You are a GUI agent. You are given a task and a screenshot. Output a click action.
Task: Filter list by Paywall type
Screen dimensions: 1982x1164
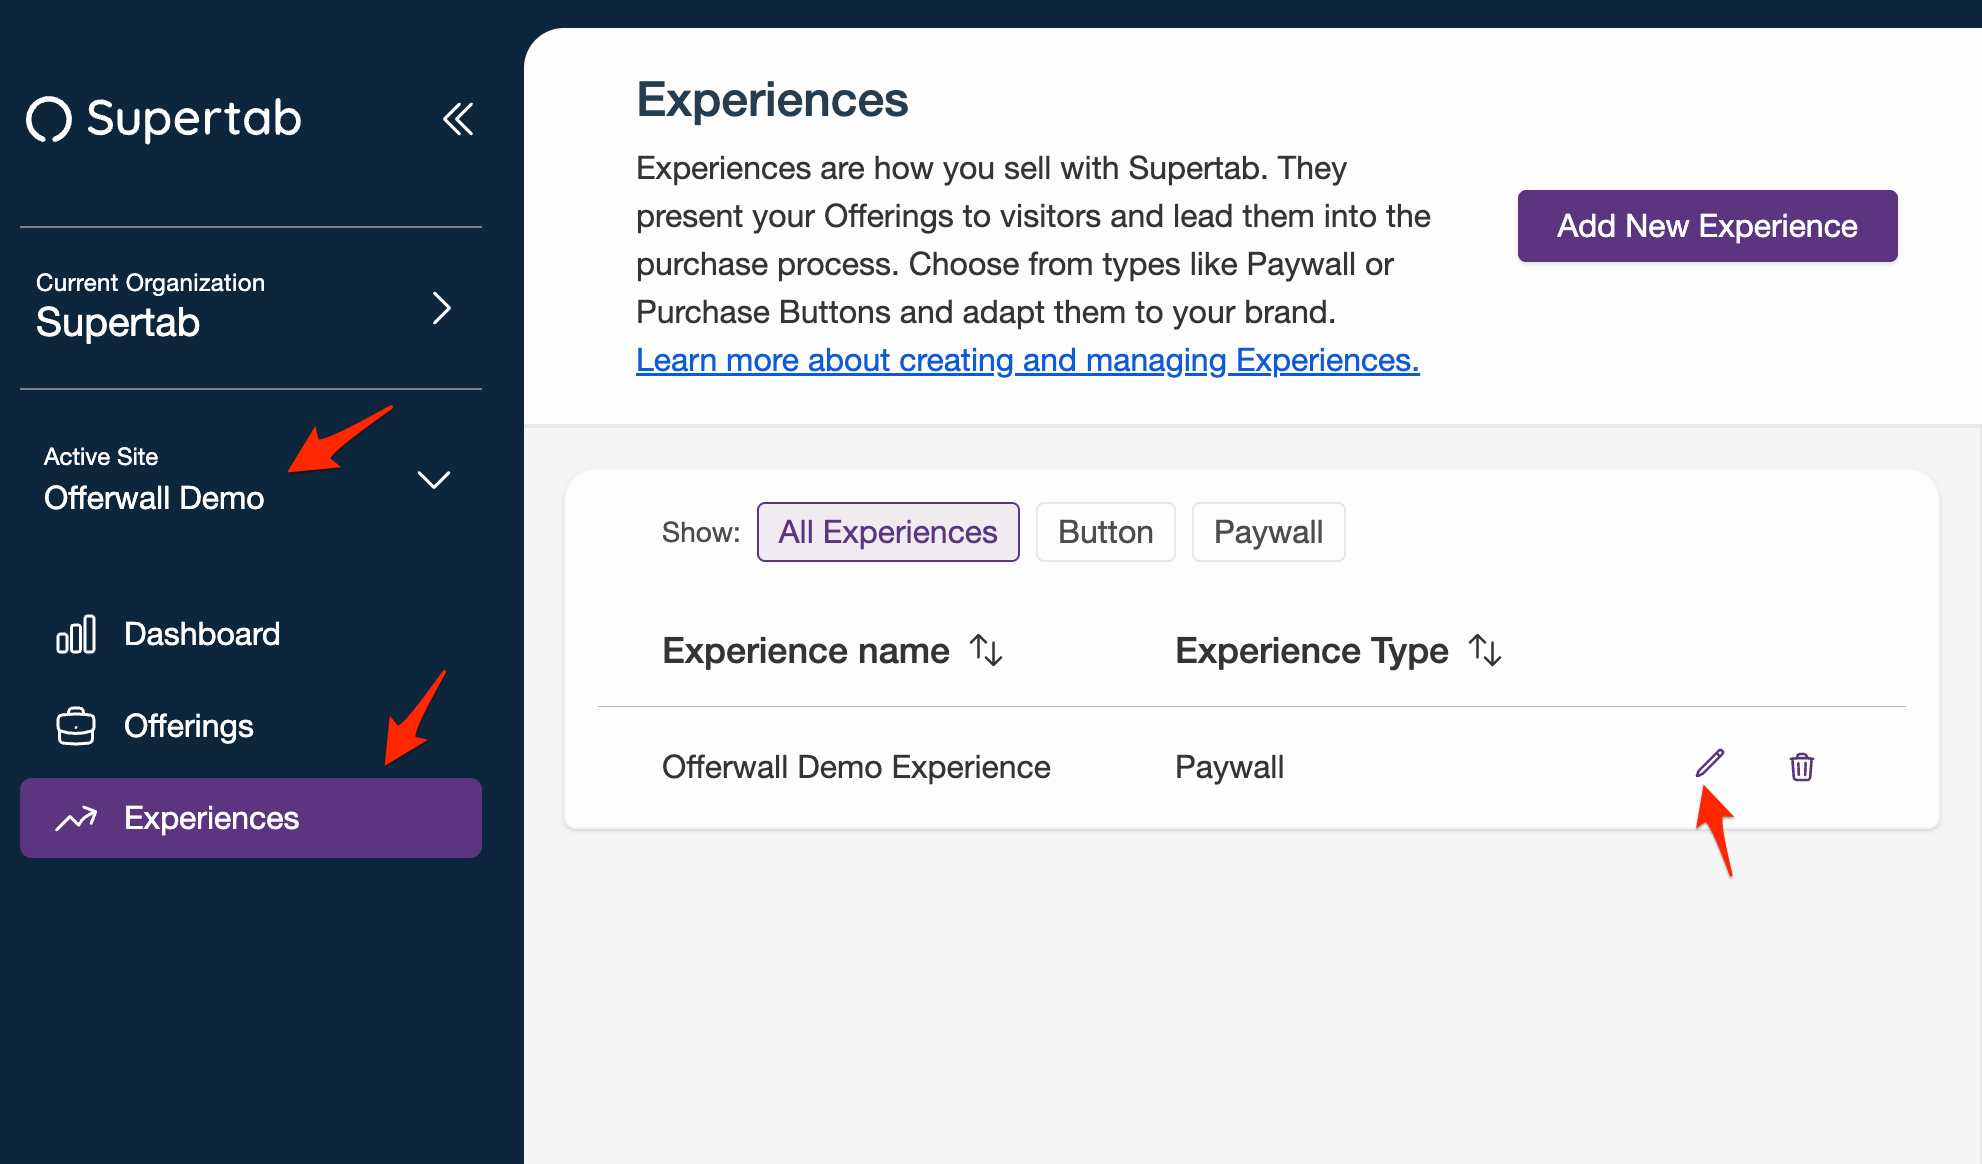point(1268,532)
